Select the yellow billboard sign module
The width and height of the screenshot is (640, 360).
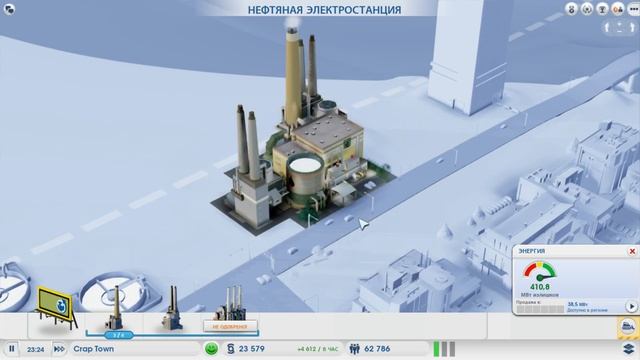click(56, 306)
